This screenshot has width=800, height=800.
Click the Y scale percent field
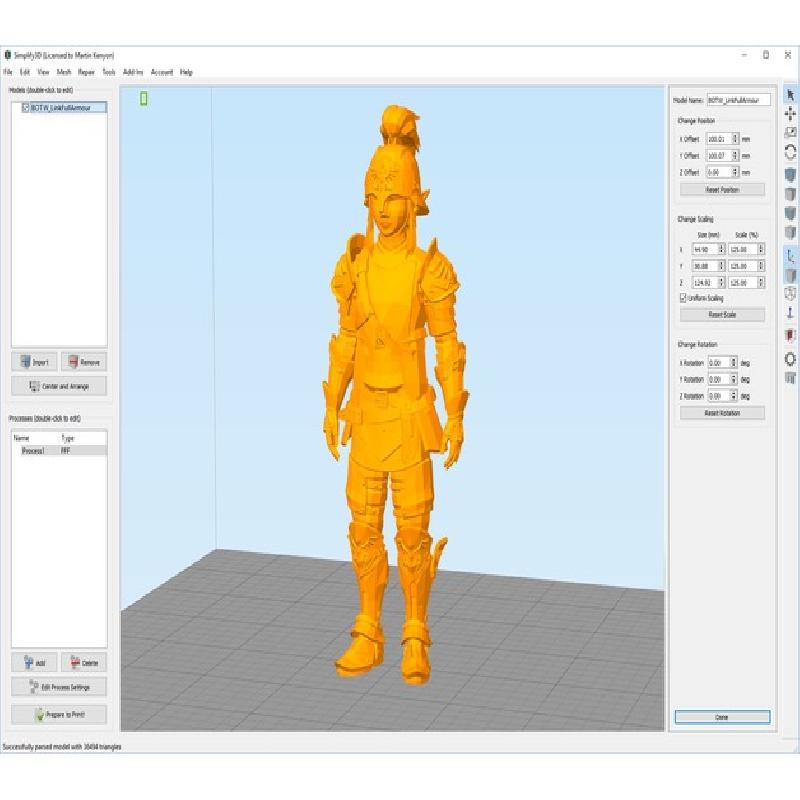(x=743, y=266)
